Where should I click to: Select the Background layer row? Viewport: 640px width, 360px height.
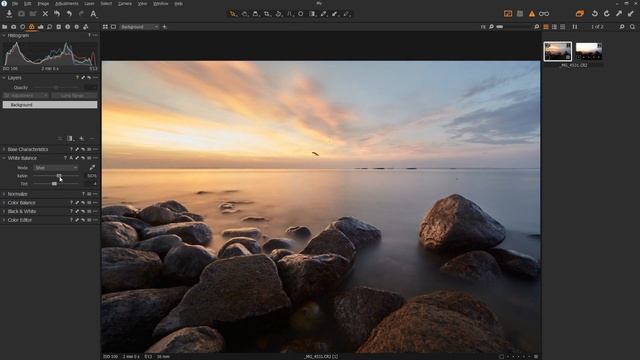[50, 105]
